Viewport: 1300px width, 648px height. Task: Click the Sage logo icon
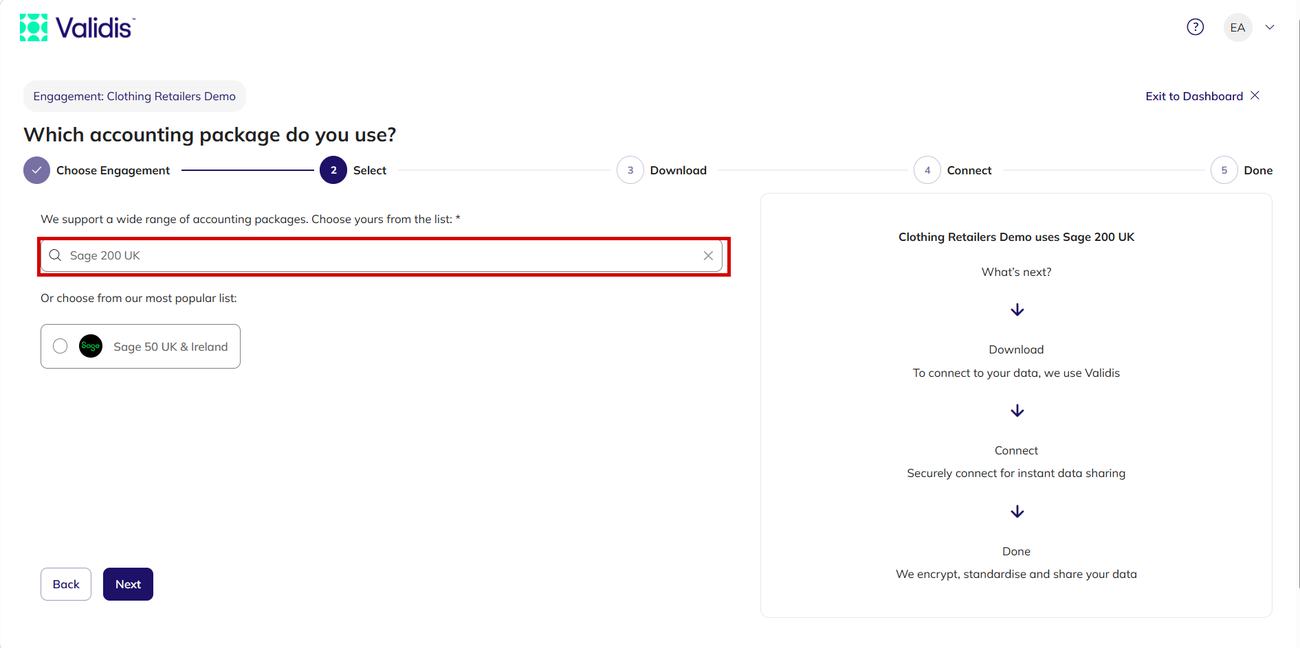point(91,346)
